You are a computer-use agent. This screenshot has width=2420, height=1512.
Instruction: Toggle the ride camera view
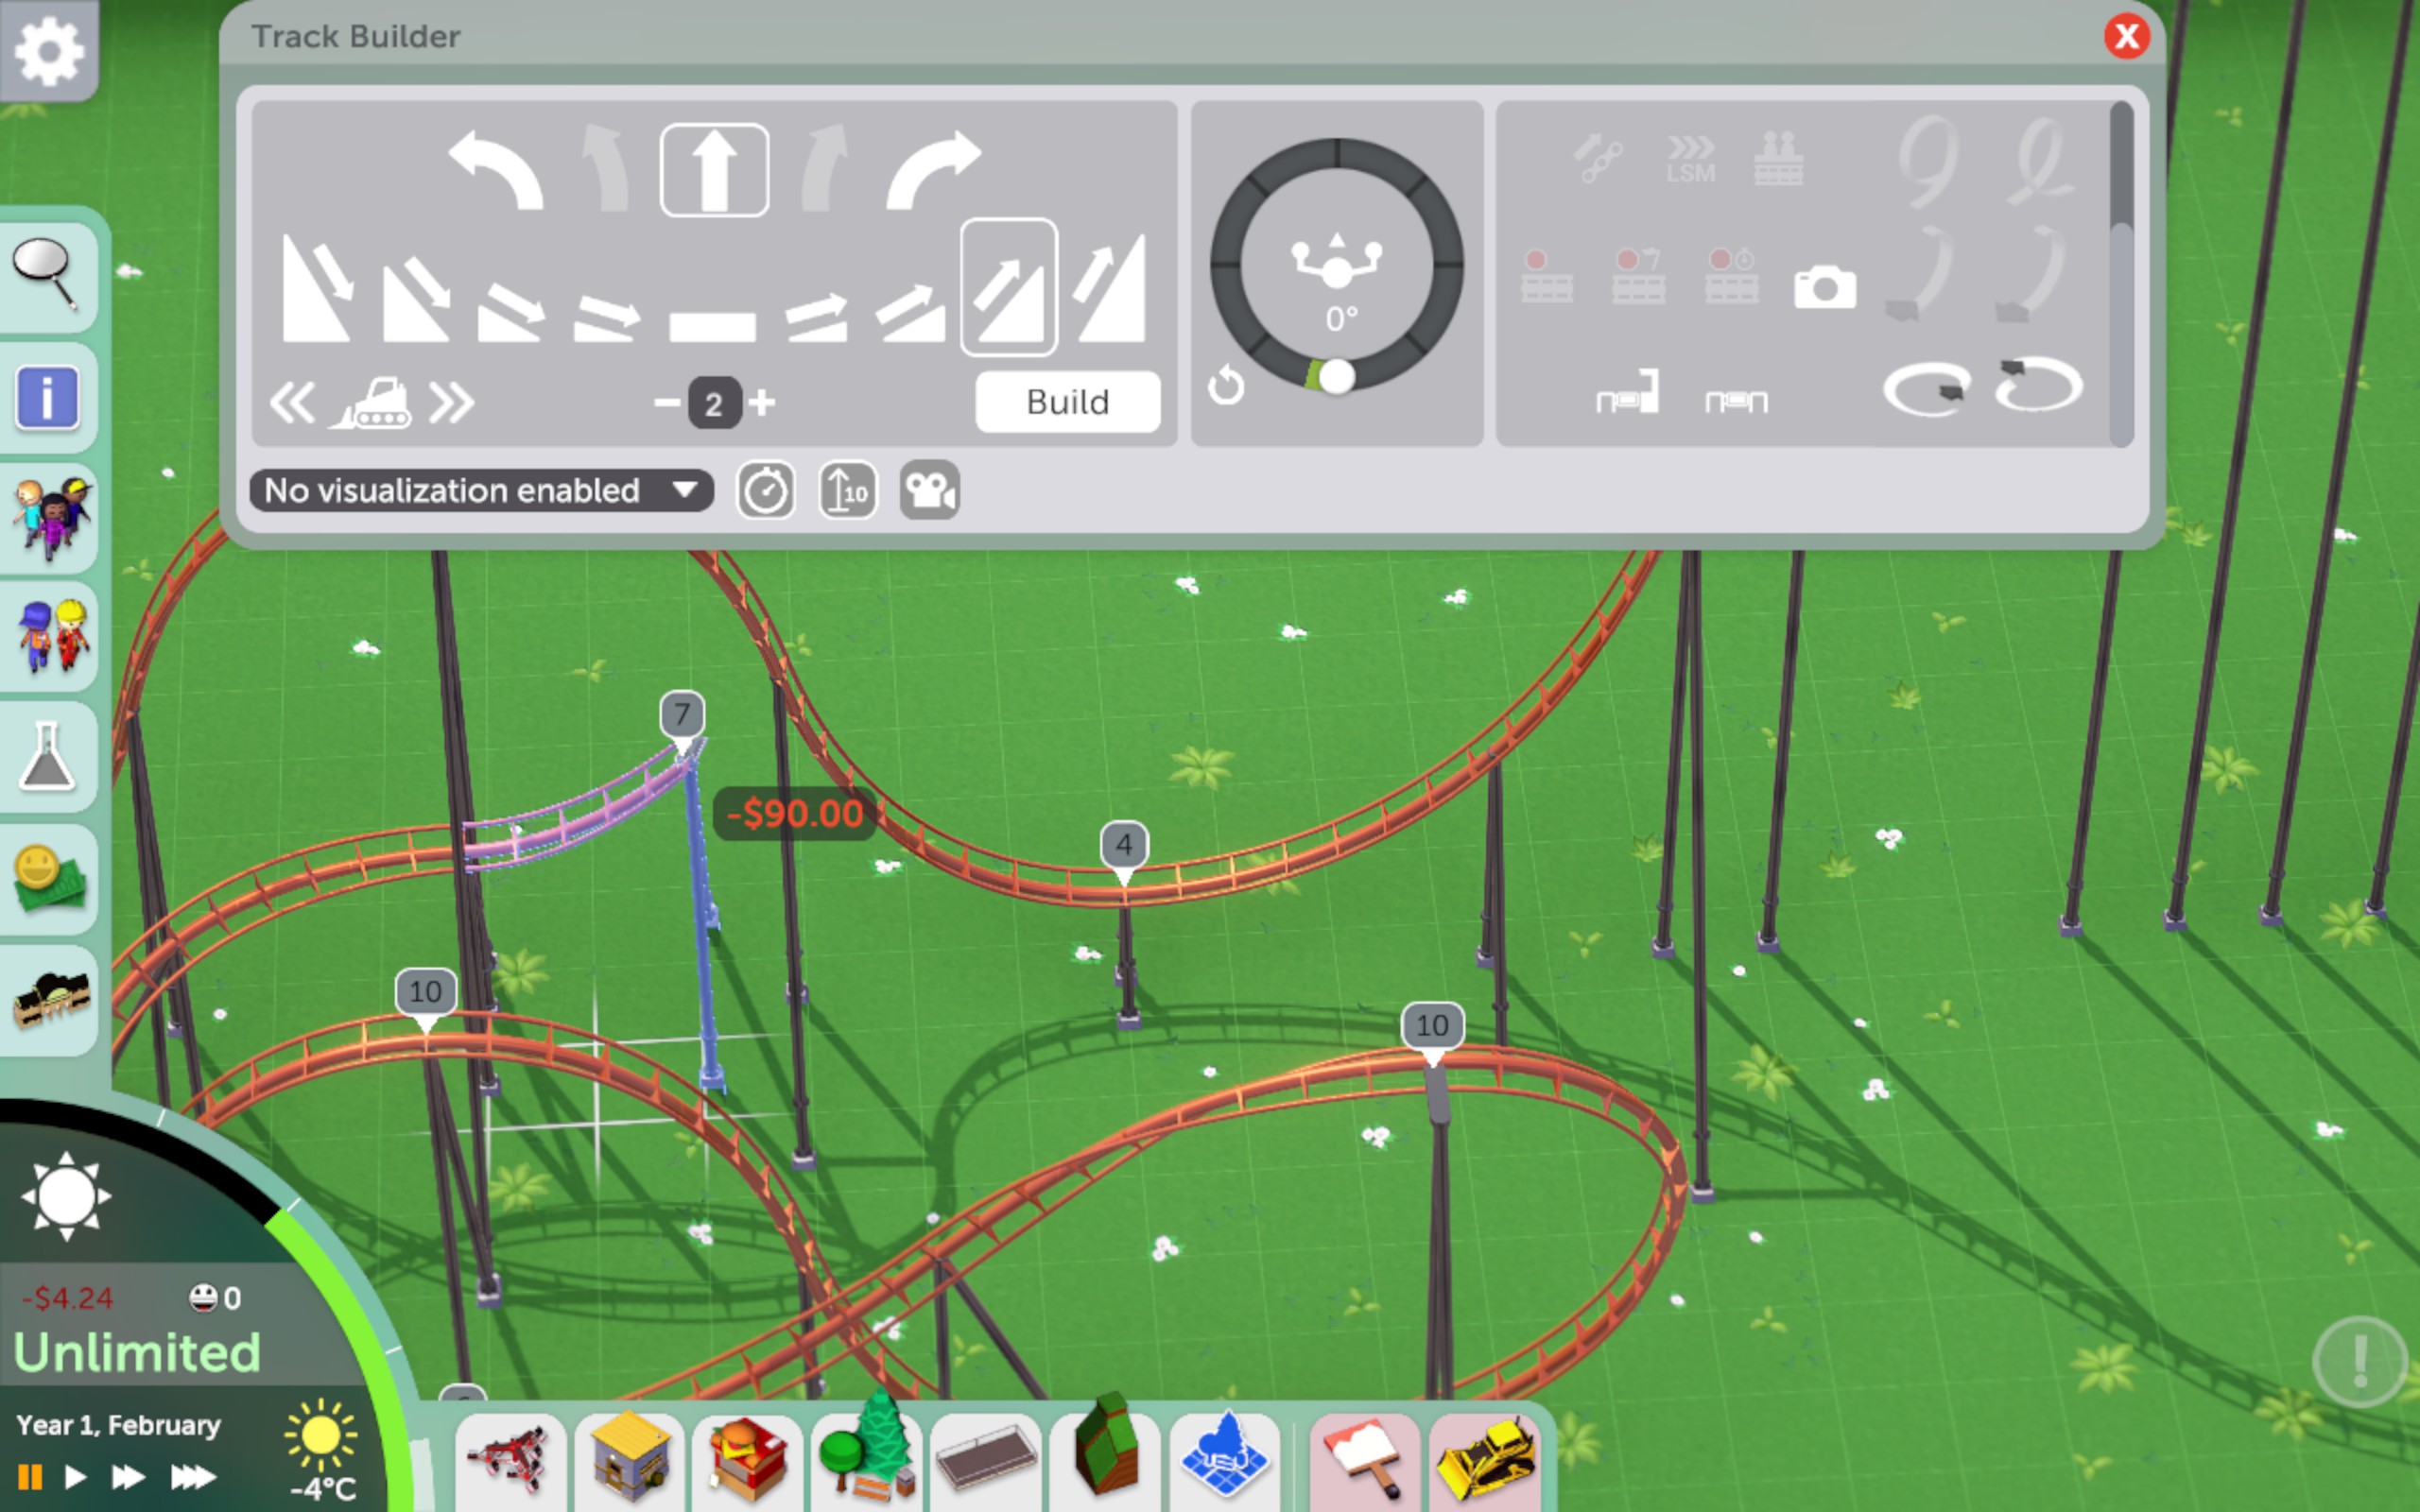pyautogui.click(x=929, y=491)
